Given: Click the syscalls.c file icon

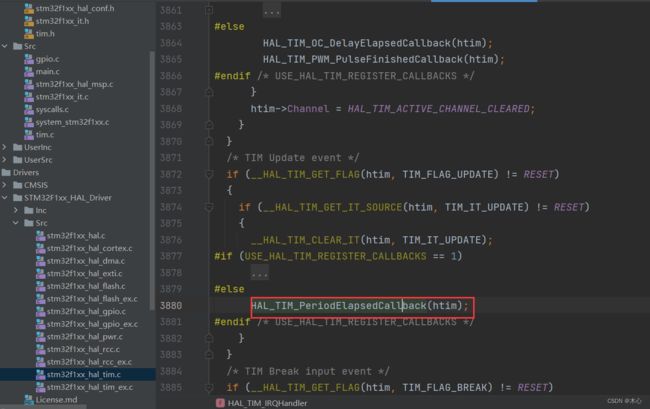Looking at the screenshot, I should point(29,109).
